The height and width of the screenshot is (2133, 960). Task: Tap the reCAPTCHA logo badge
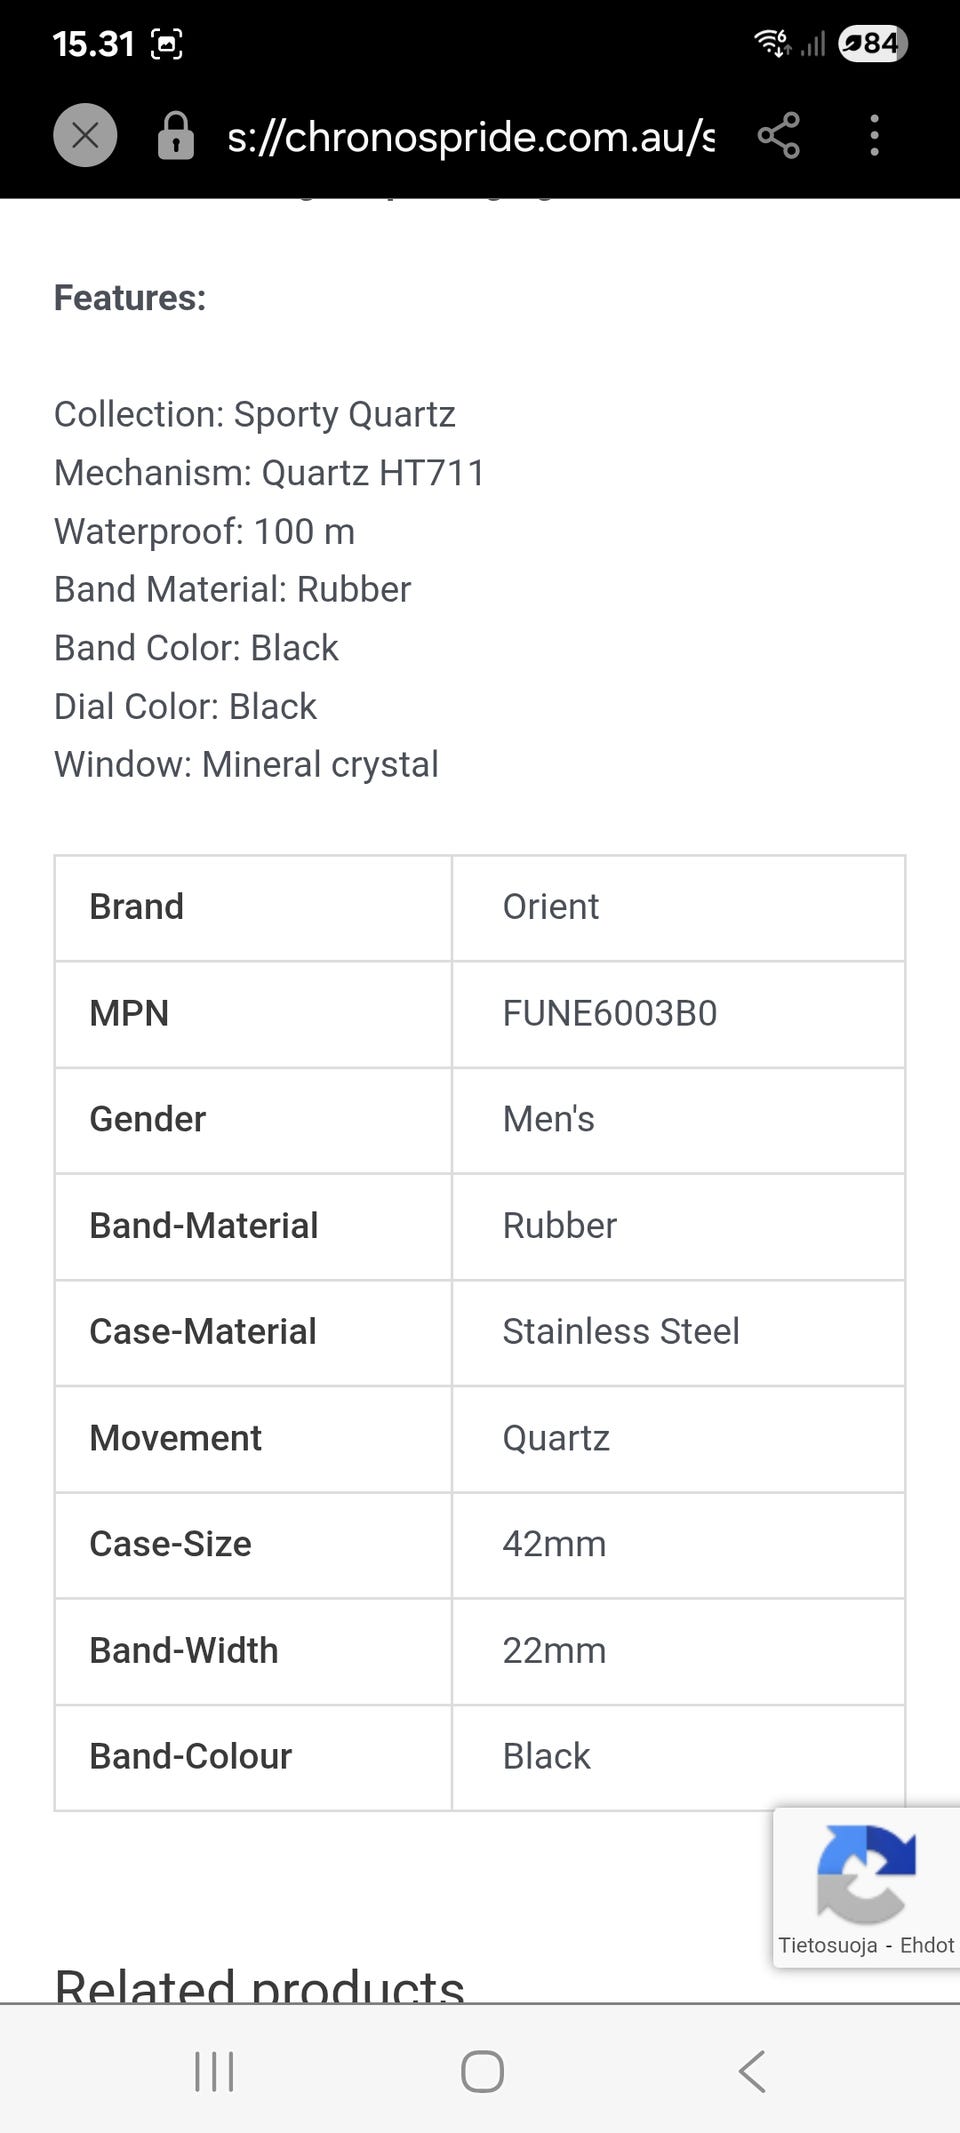point(866,1873)
